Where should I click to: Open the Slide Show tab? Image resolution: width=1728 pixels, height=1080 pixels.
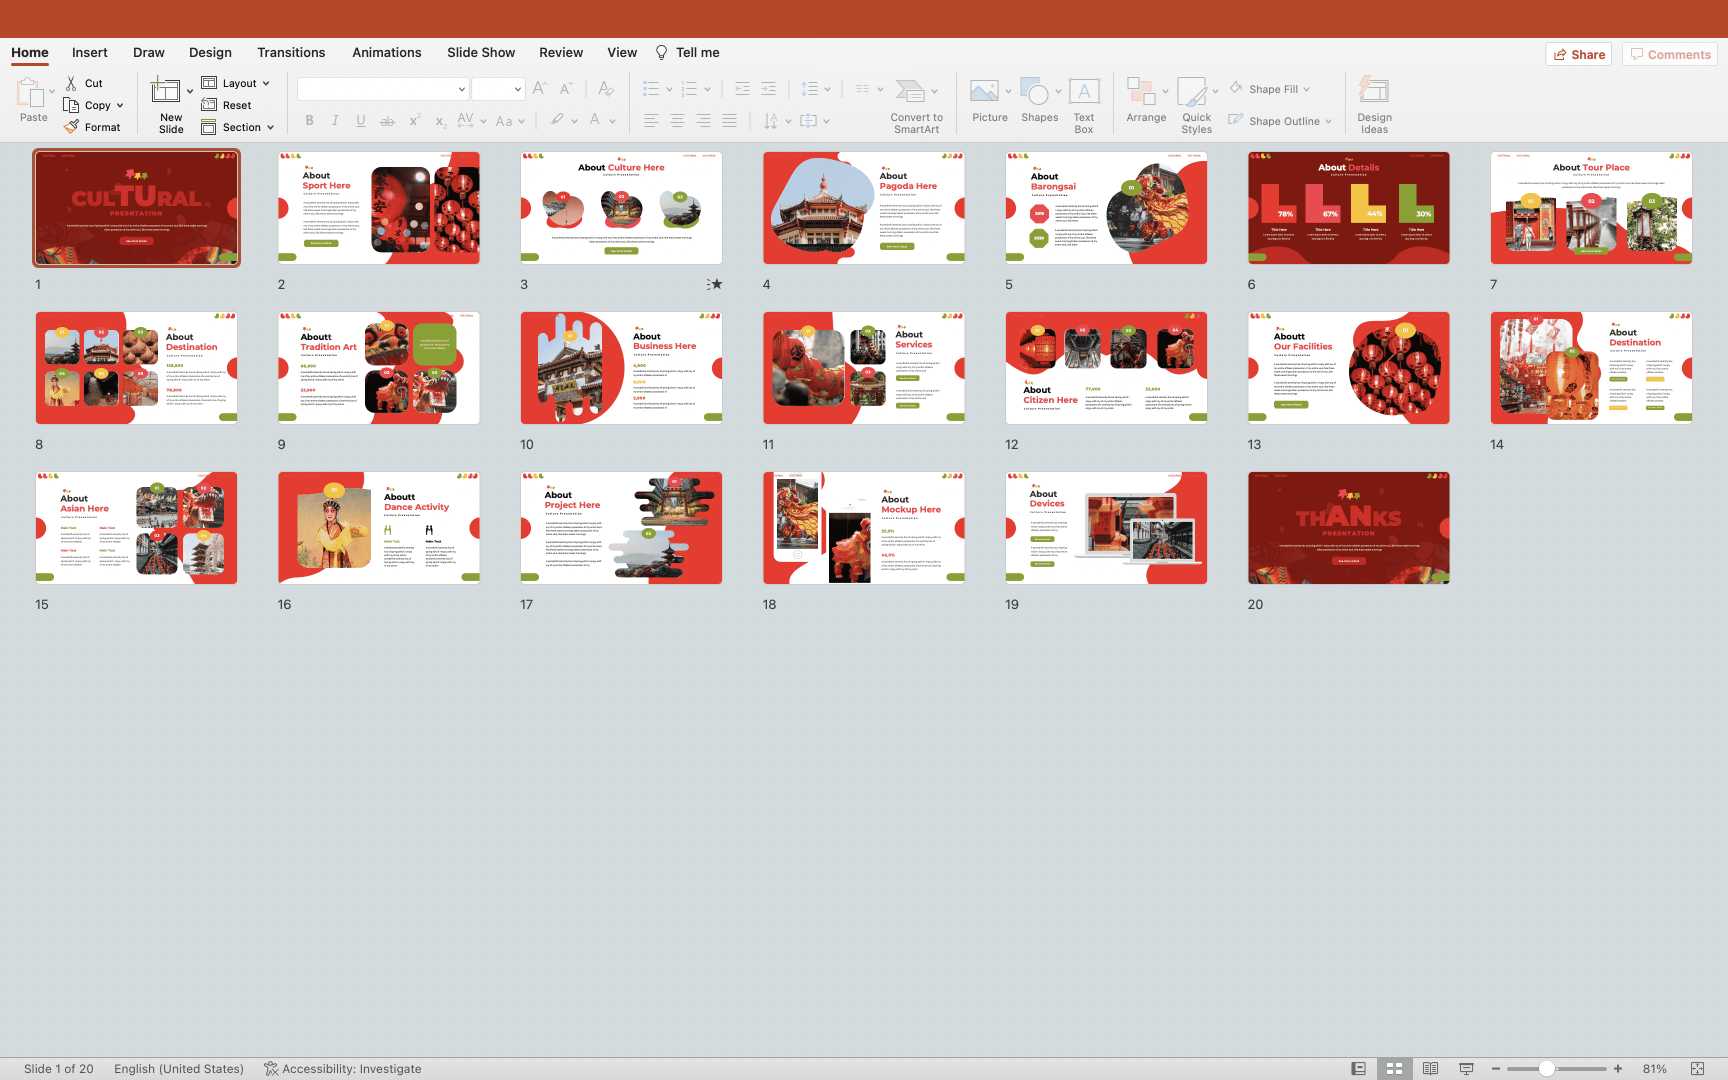[481, 52]
